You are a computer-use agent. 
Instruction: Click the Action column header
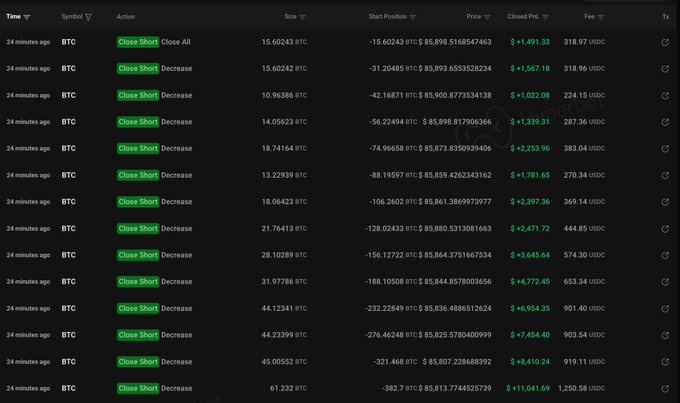pyautogui.click(x=126, y=16)
